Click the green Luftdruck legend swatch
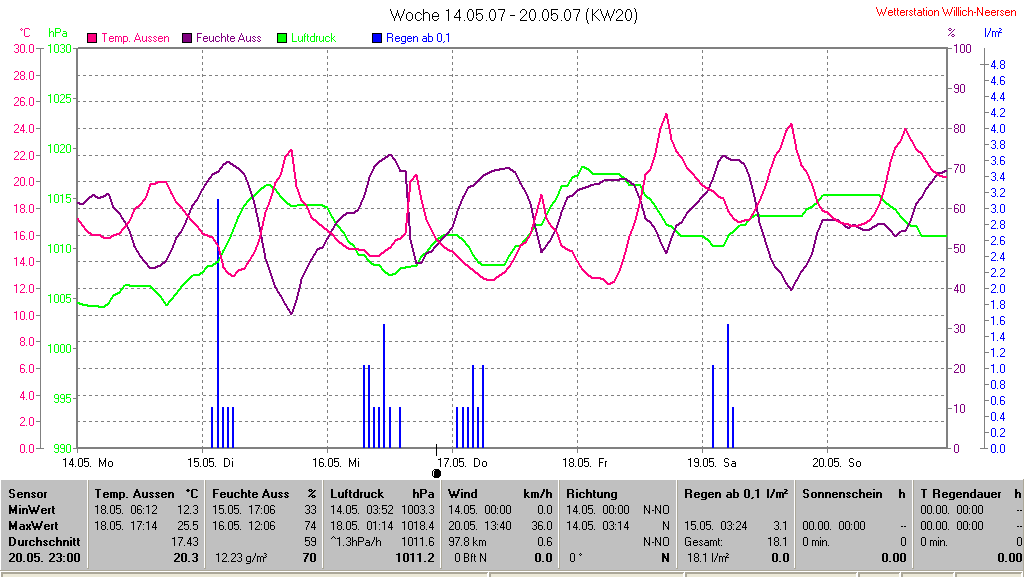Viewport: 1024px width, 577px height. pos(282,38)
